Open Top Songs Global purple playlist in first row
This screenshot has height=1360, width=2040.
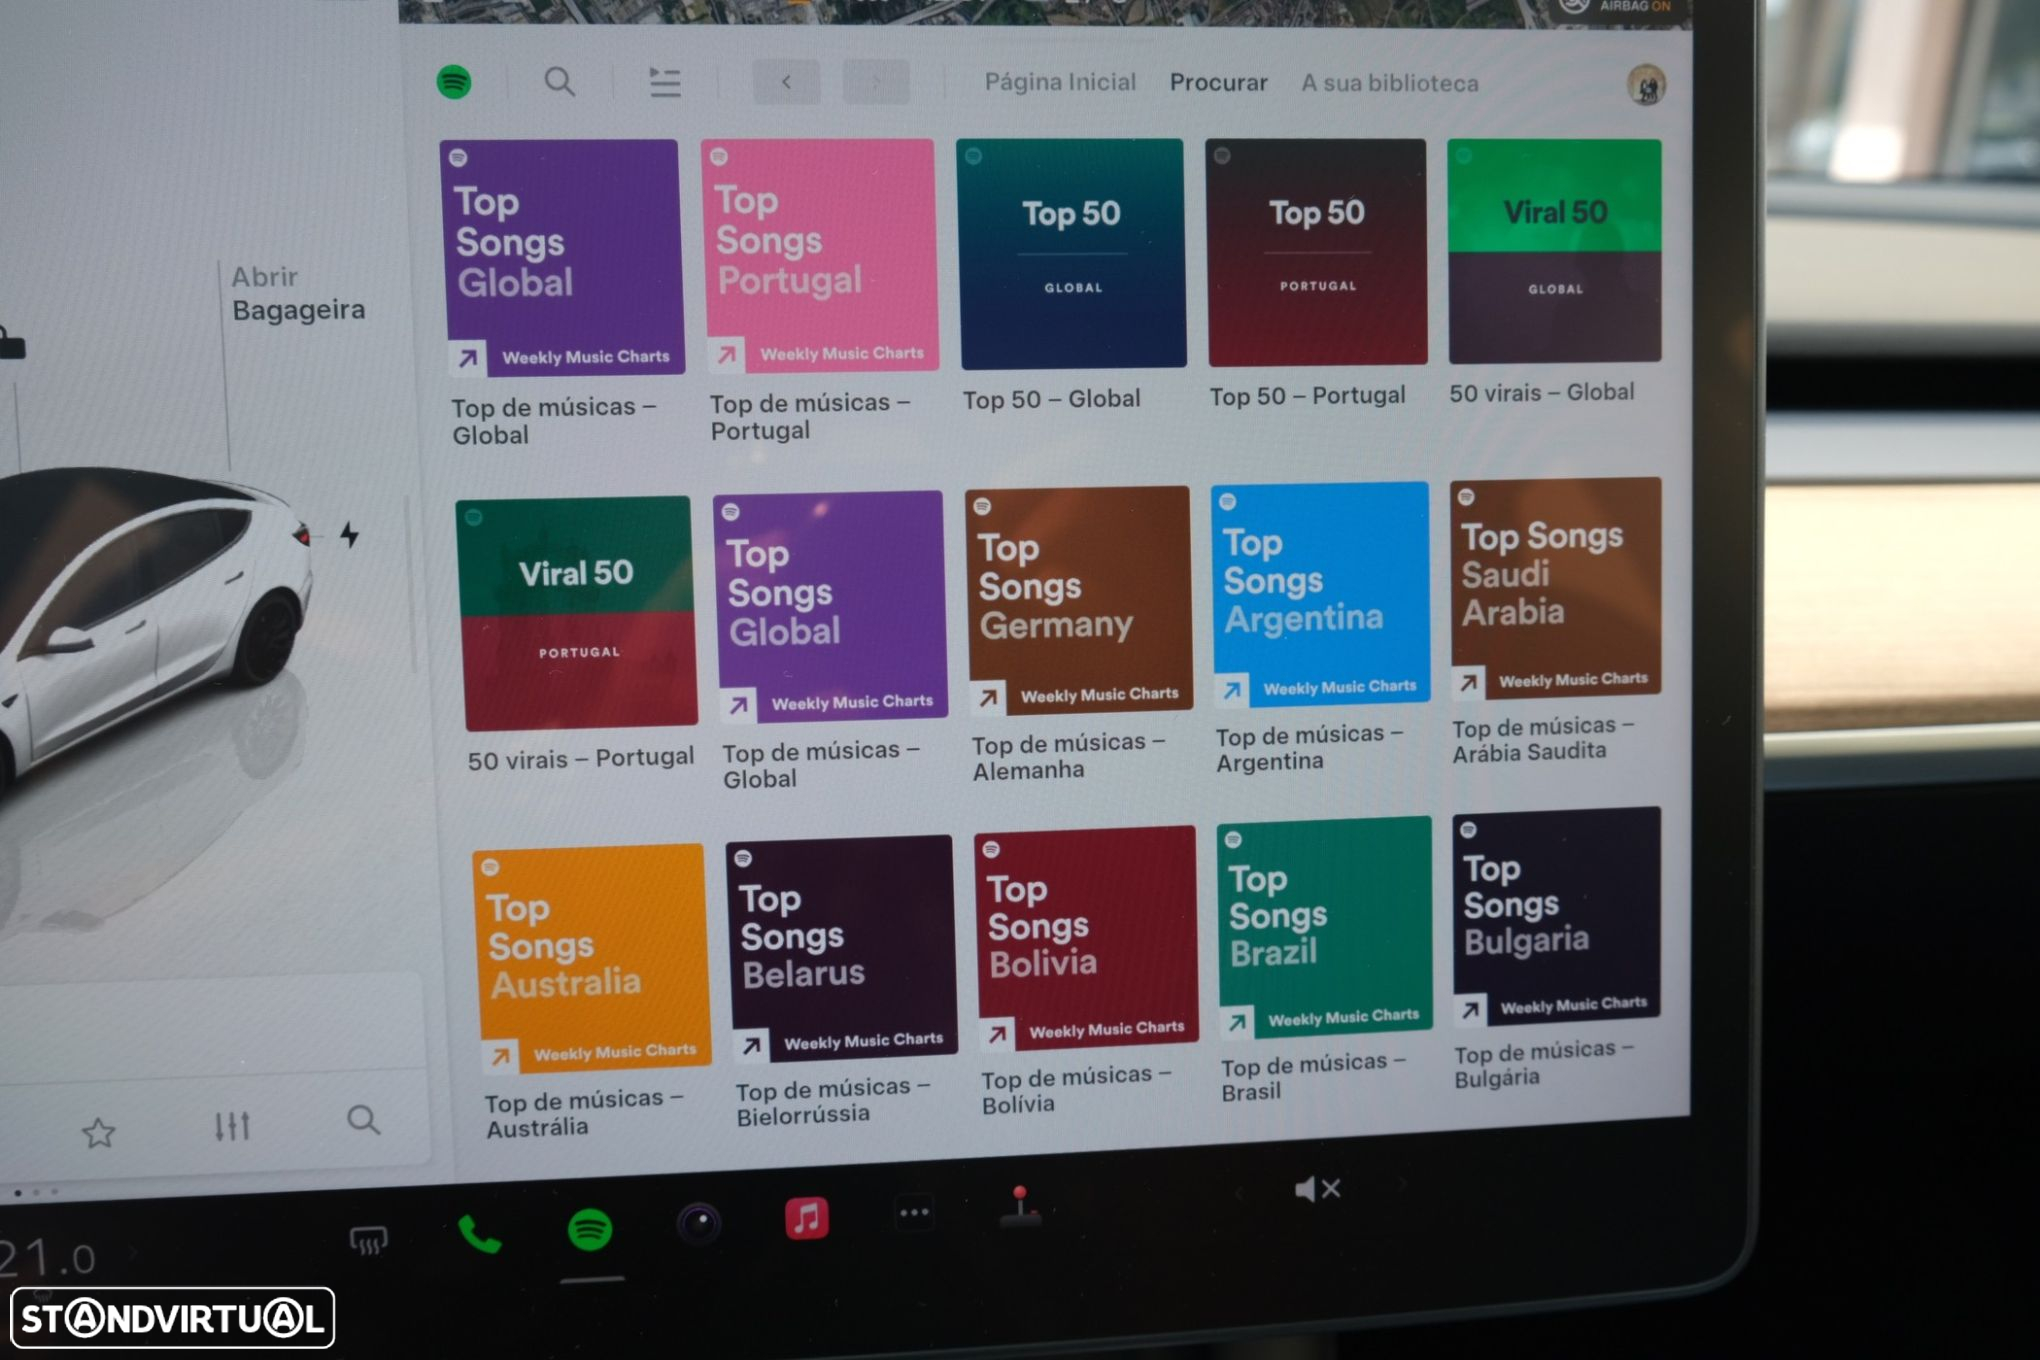click(562, 257)
